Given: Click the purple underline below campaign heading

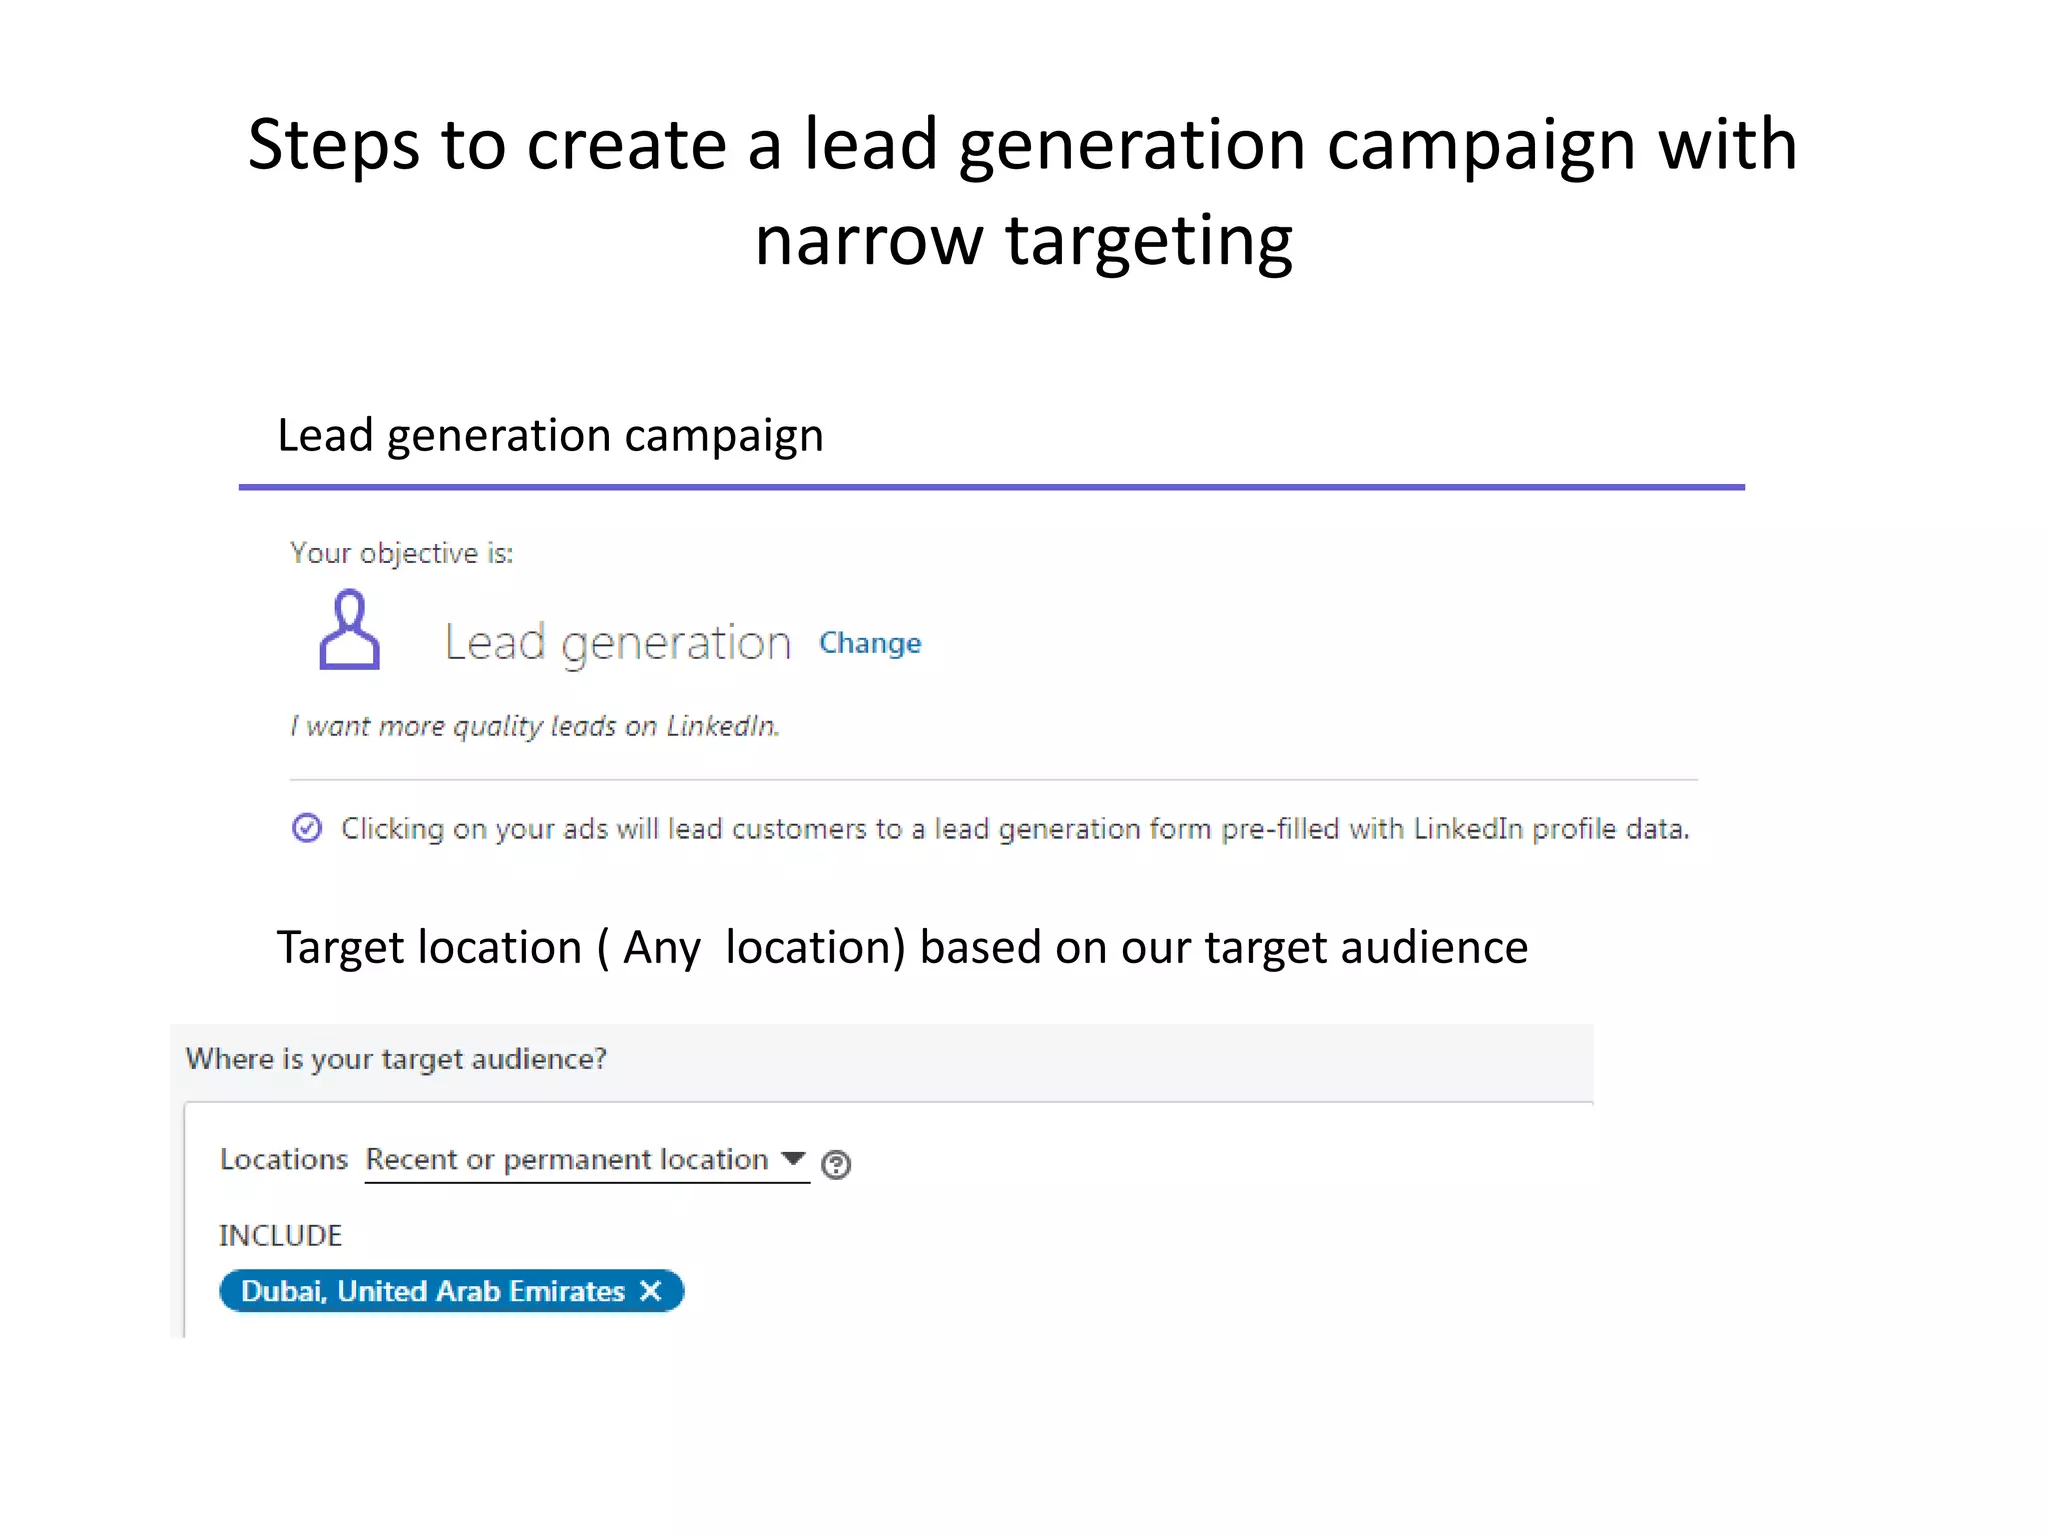Looking at the screenshot, I should (991, 487).
